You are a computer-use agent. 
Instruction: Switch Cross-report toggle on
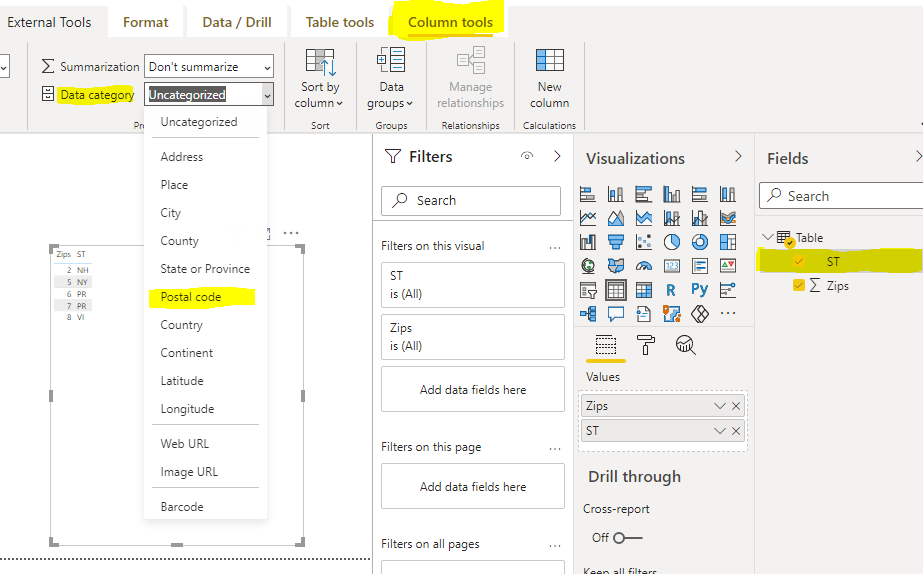[627, 537]
